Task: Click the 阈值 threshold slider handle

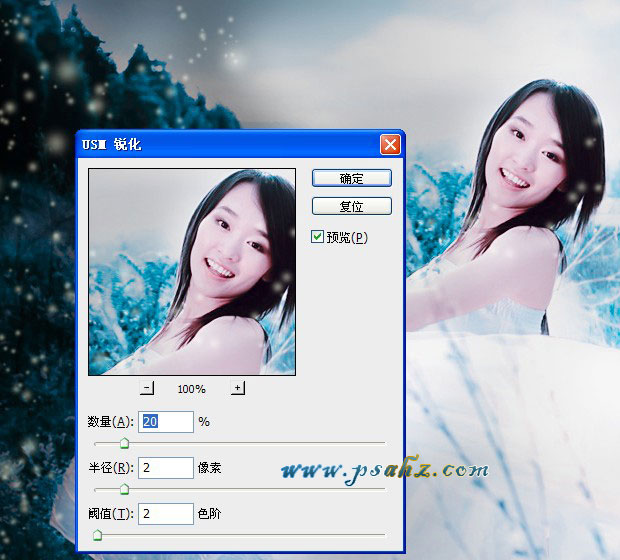Action: 97,535
